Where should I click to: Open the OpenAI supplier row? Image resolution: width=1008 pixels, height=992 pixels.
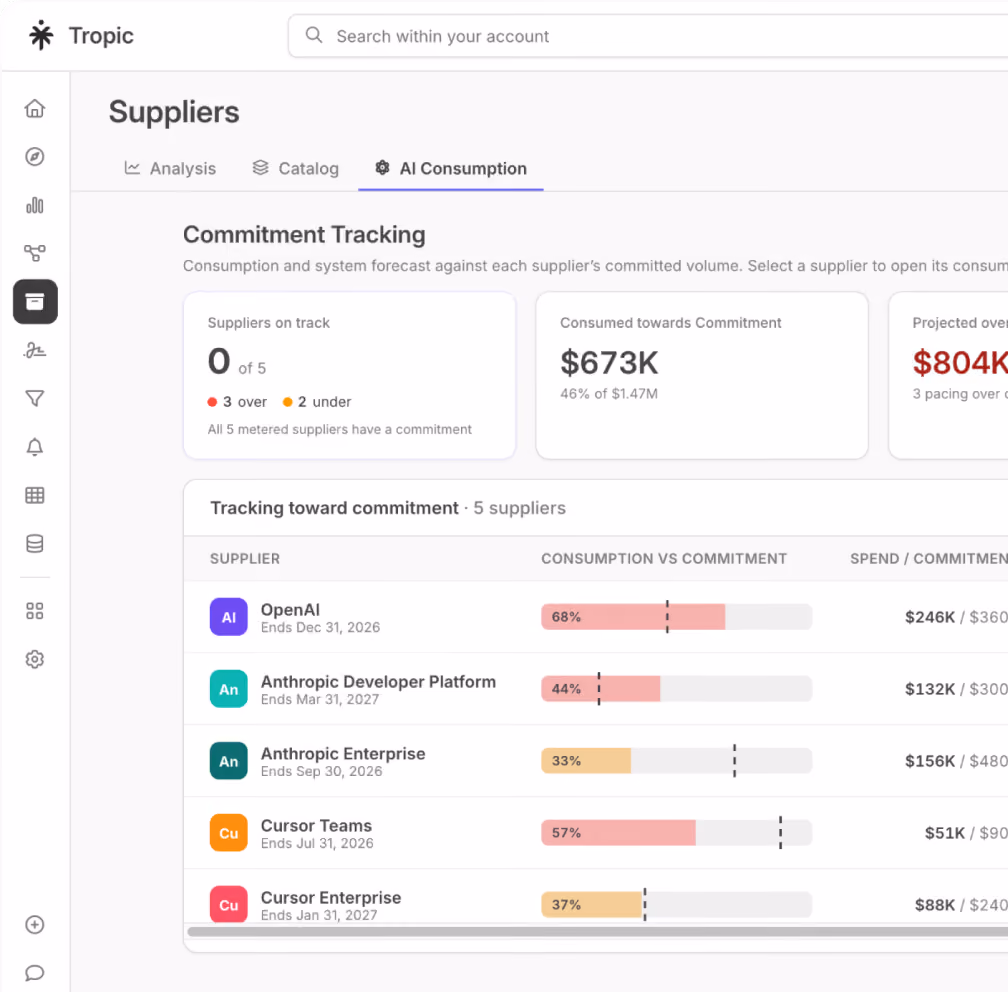click(x=596, y=617)
